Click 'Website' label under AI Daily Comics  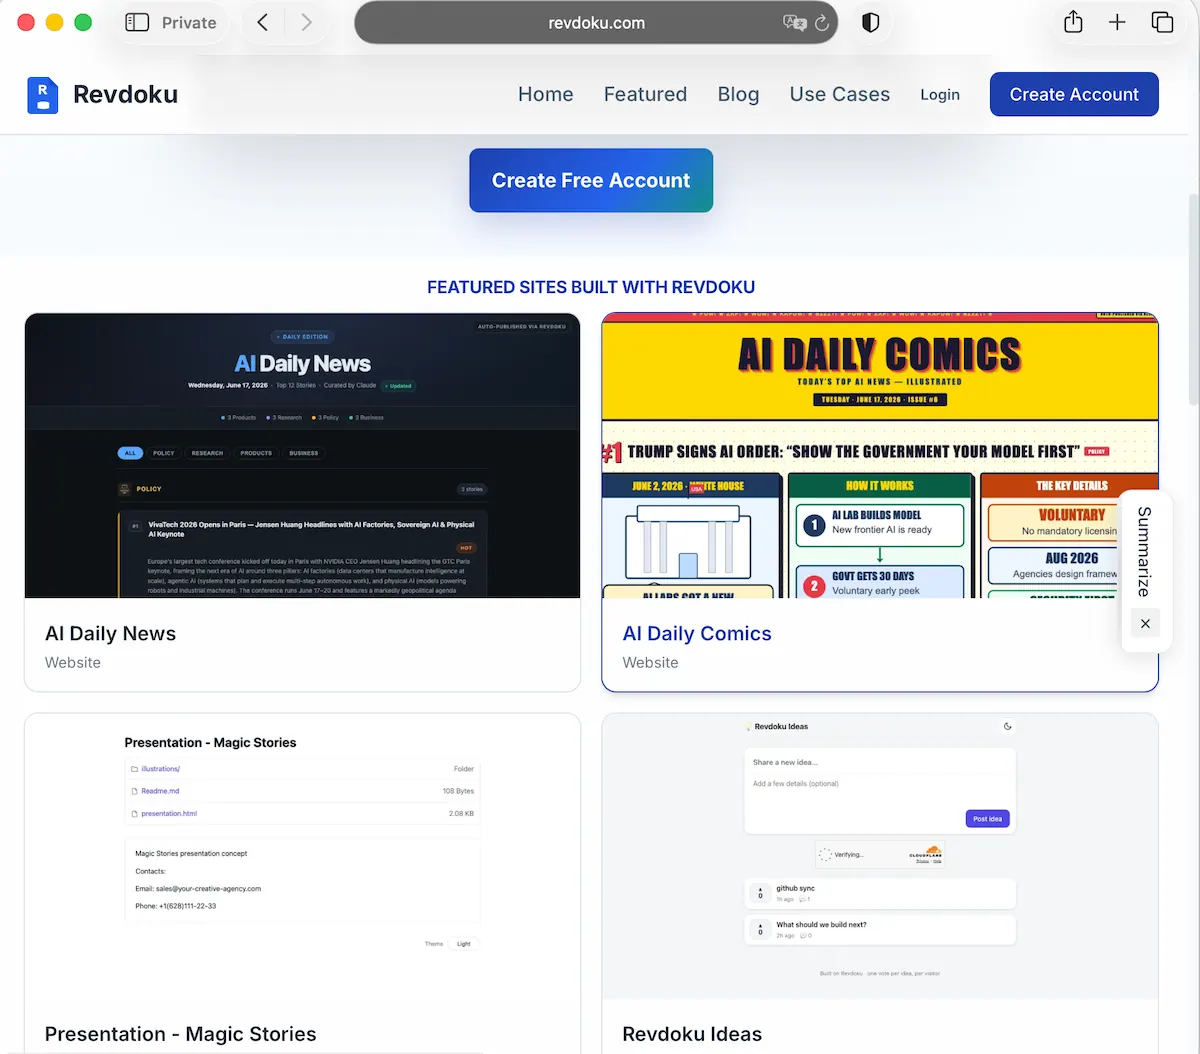(650, 662)
